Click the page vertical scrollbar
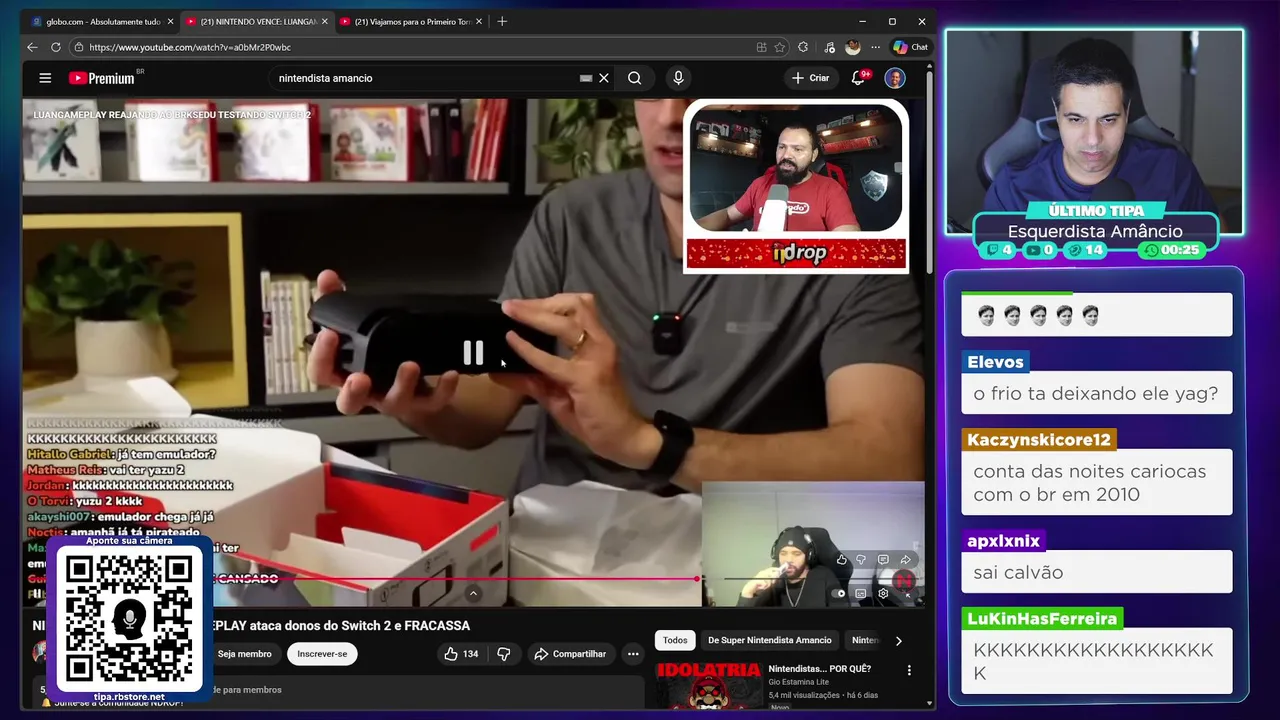This screenshot has height=720, width=1280. point(931,170)
